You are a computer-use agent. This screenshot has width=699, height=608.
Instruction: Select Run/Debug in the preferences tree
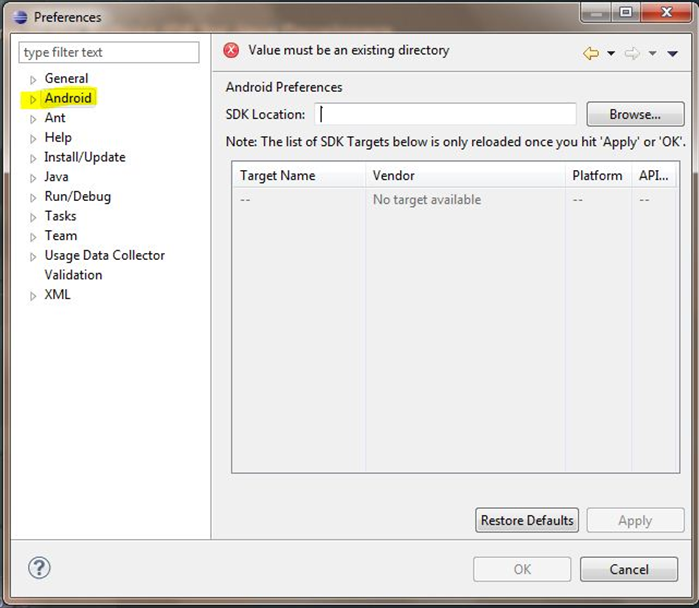78,197
